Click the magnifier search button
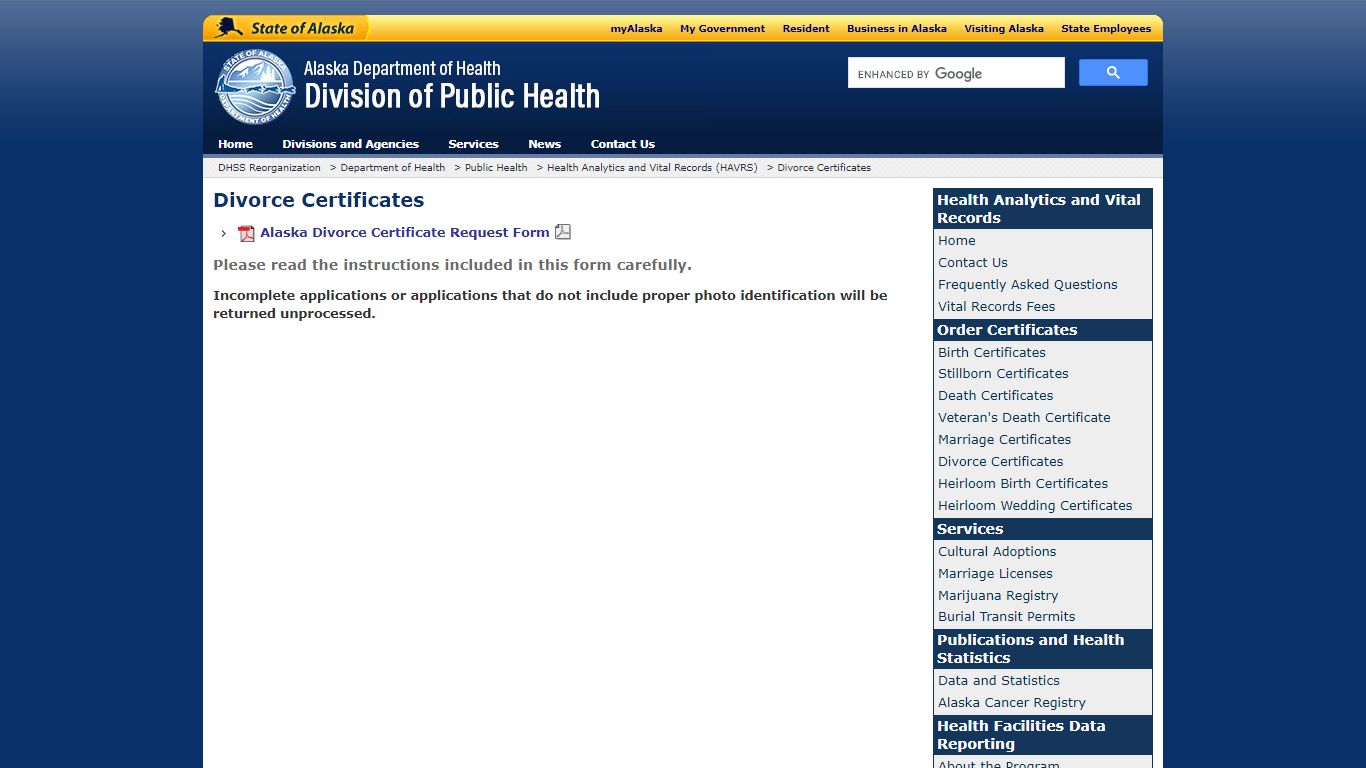1366x768 pixels. click(1113, 73)
